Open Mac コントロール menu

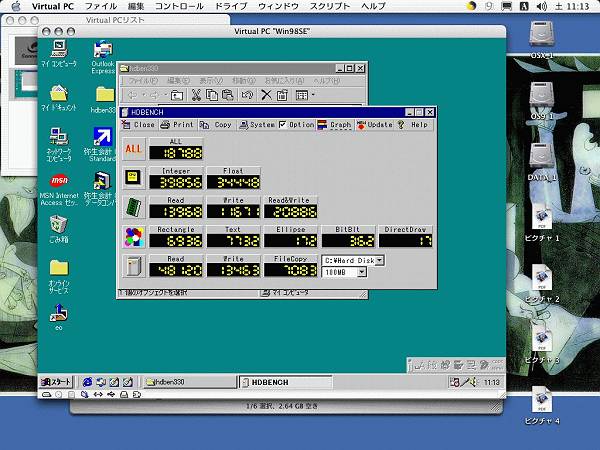(x=179, y=6)
